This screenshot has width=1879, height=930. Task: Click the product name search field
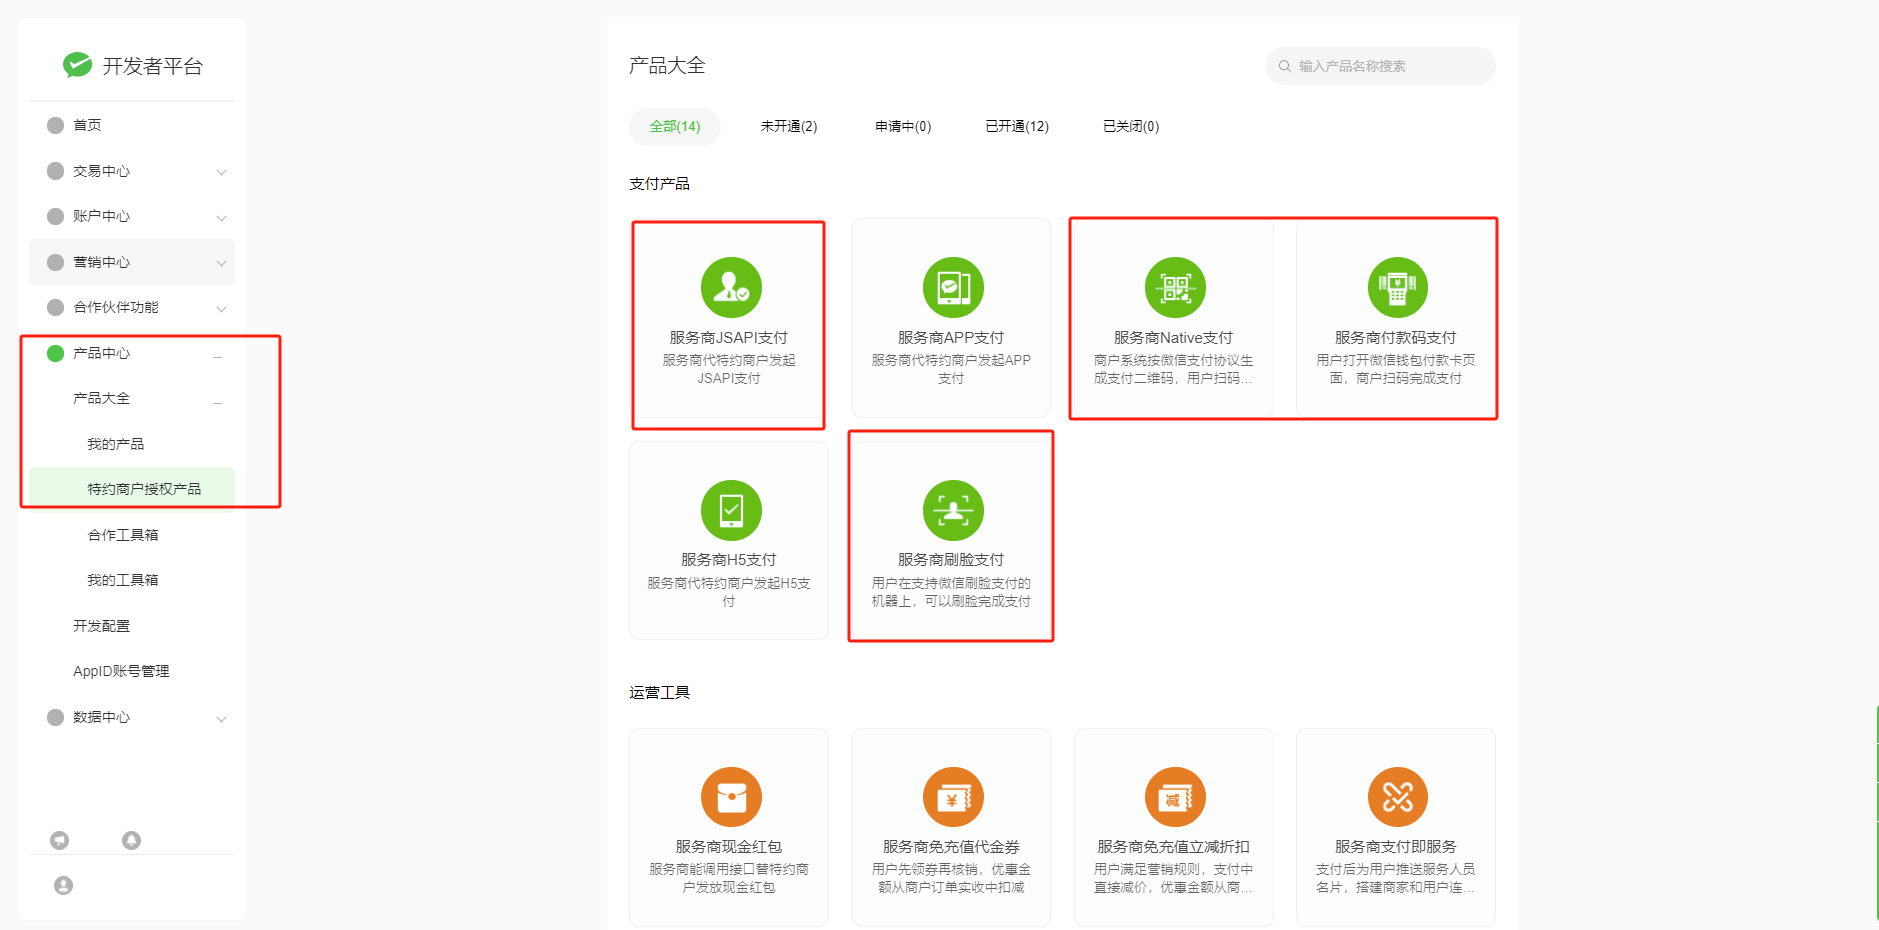click(1380, 66)
